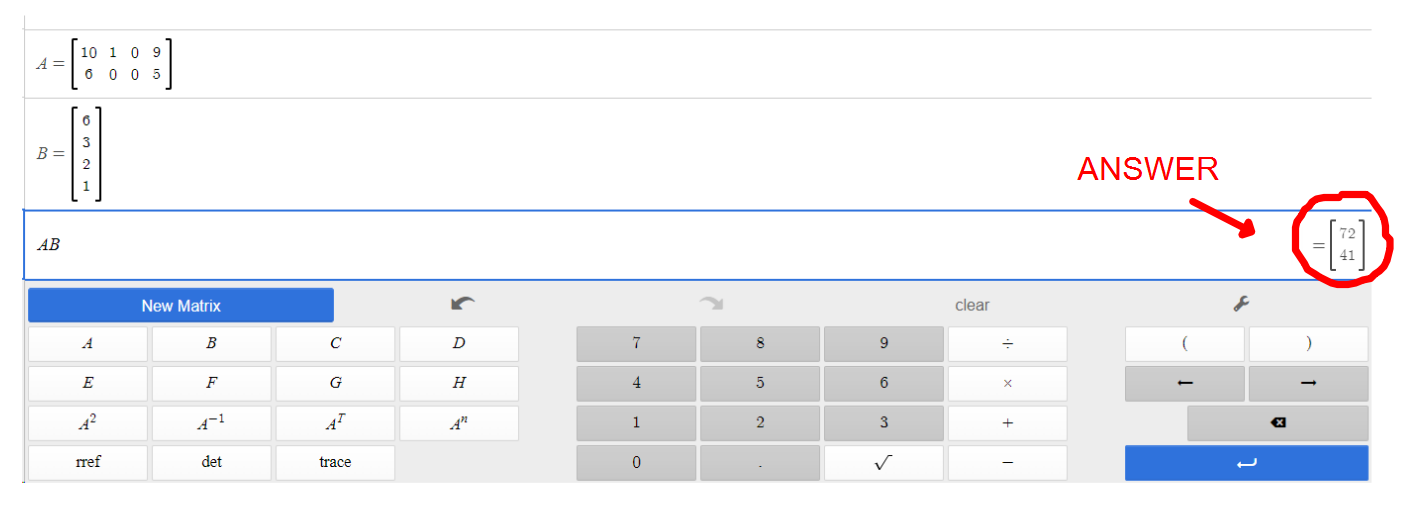The width and height of the screenshot is (1405, 505).
Task: Move cursor with left arrow key
Action: click(x=1185, y=383)
